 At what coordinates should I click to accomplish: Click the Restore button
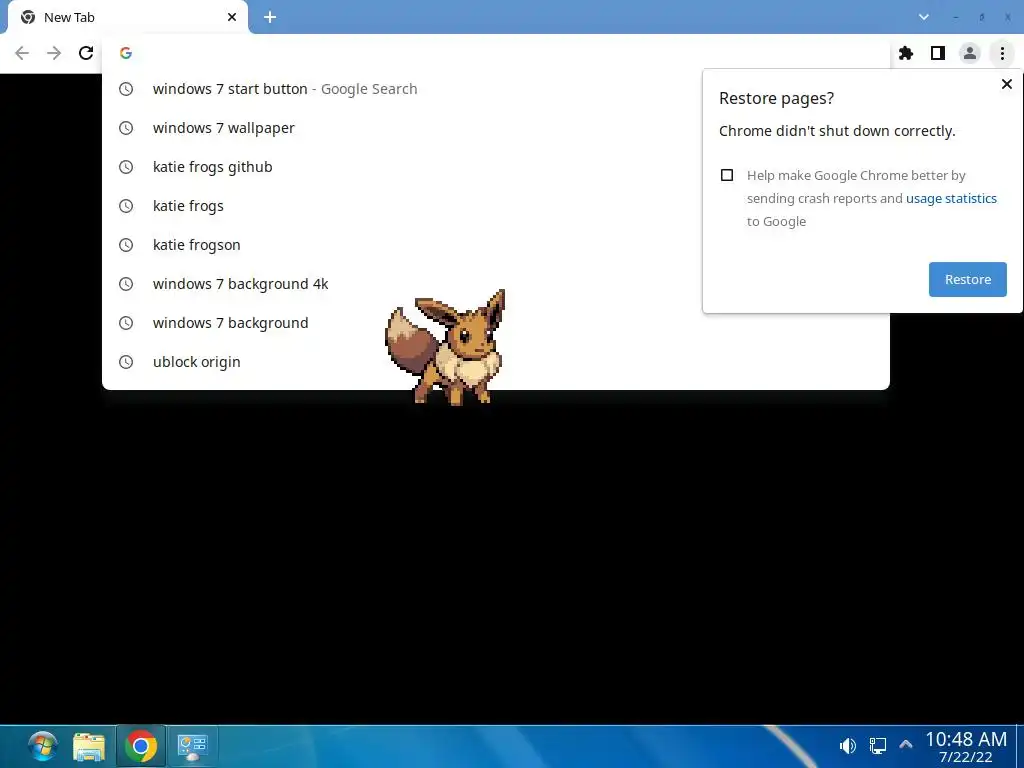(968, 280)
